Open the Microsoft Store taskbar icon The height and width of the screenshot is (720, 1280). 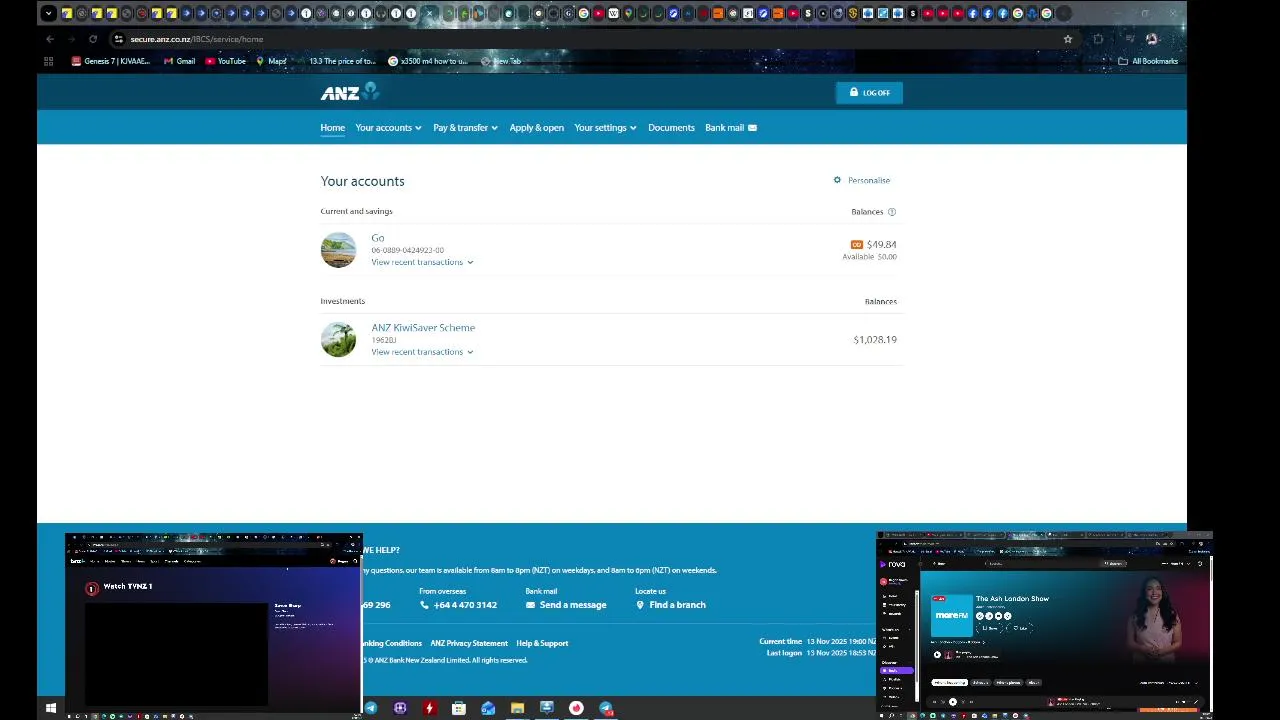tap(459, 708)
